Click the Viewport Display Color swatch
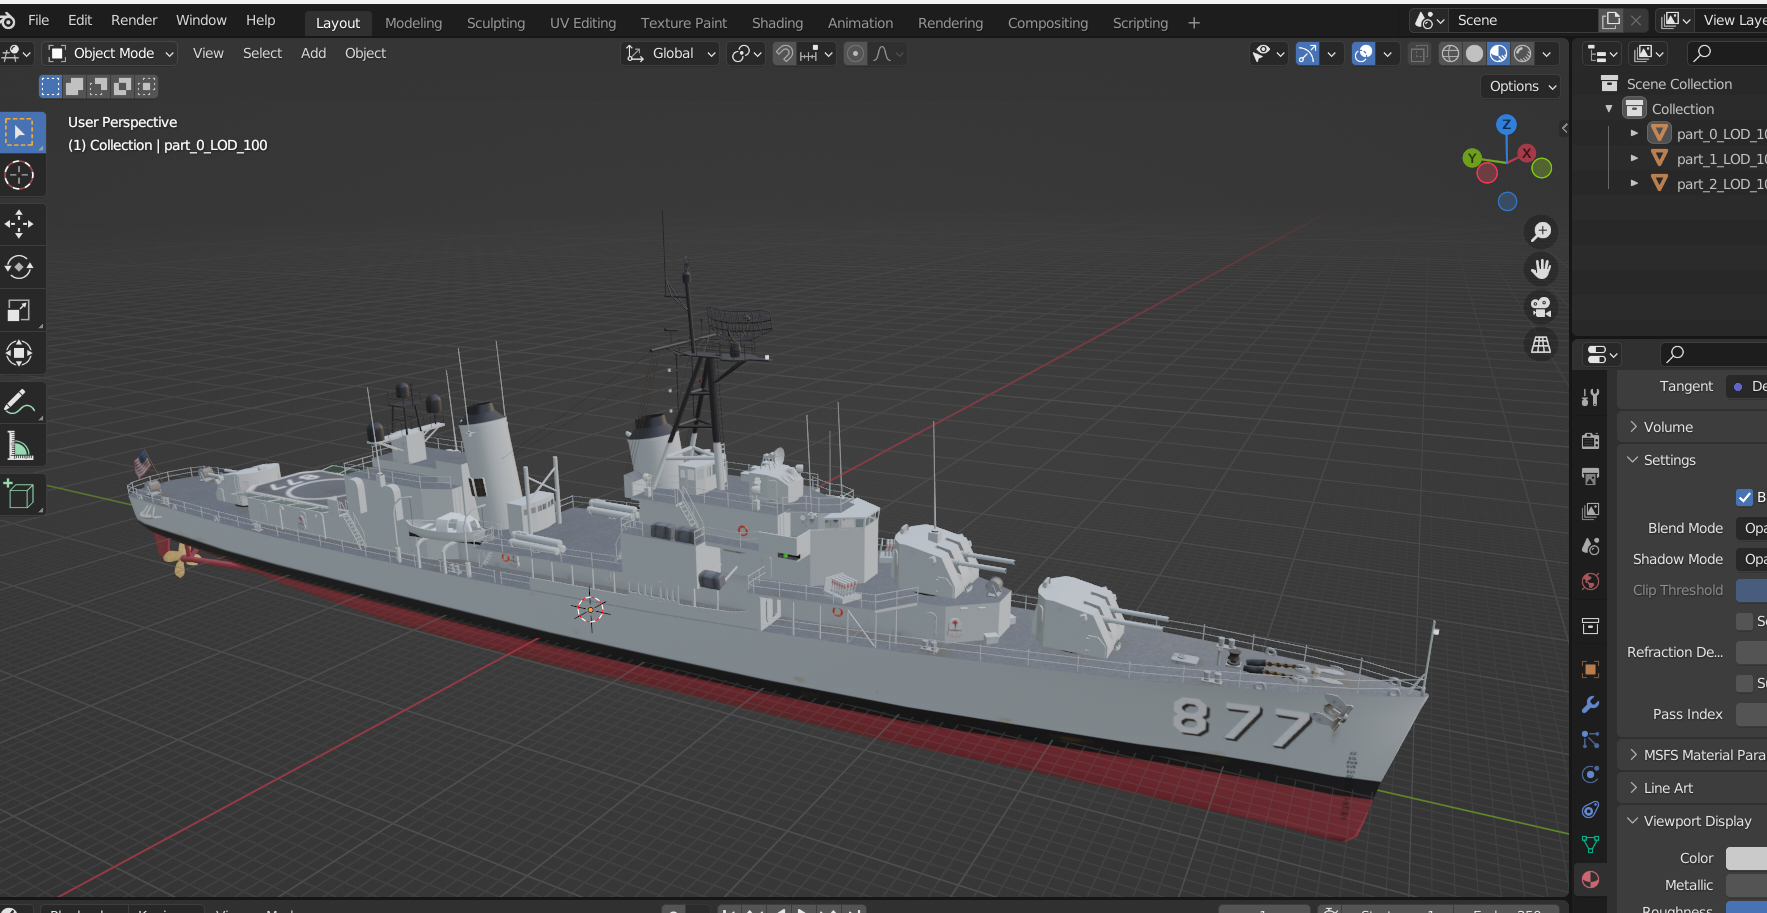 point(1747,858)
